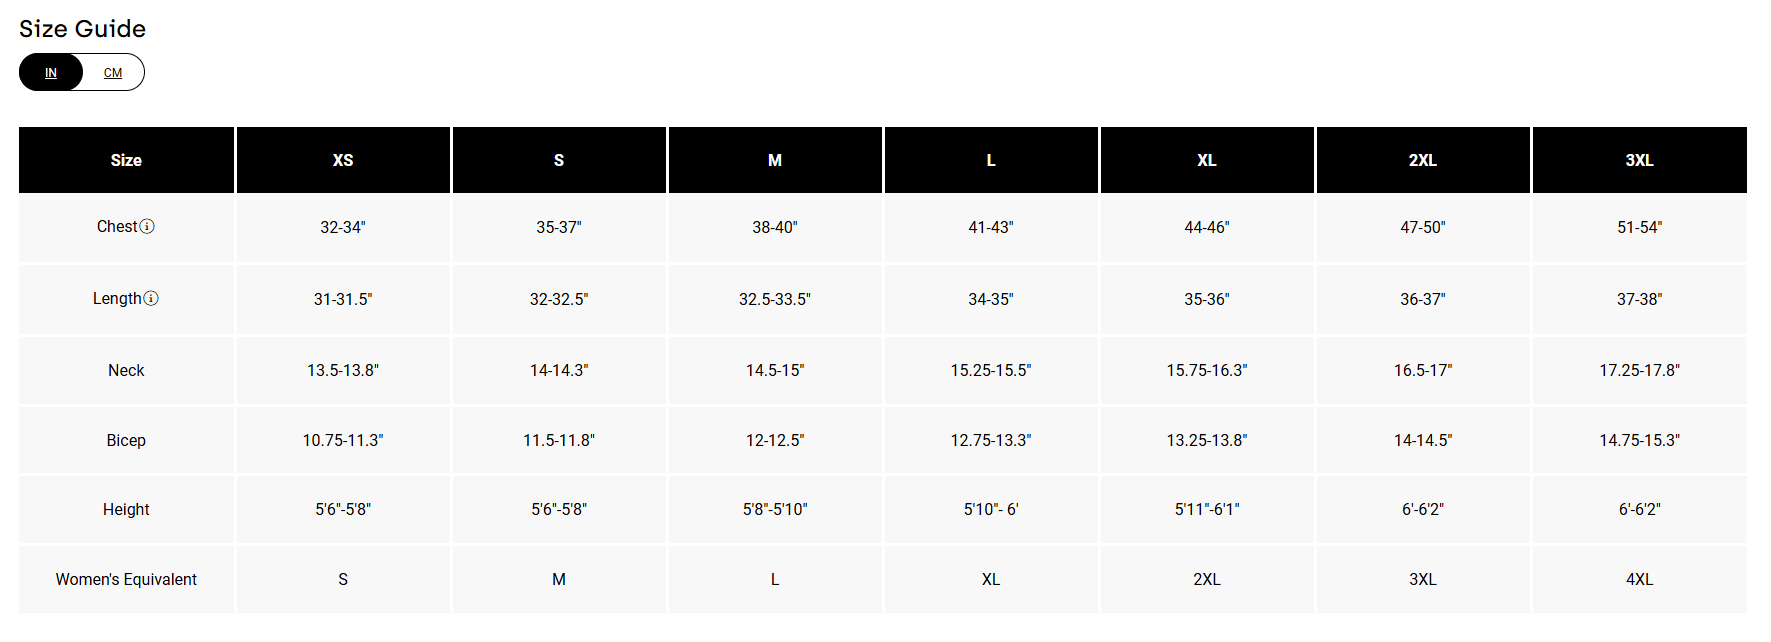Screen dimensions: 1771x642
Task: Click the Size header cell
Action: [x=126, y=161]
